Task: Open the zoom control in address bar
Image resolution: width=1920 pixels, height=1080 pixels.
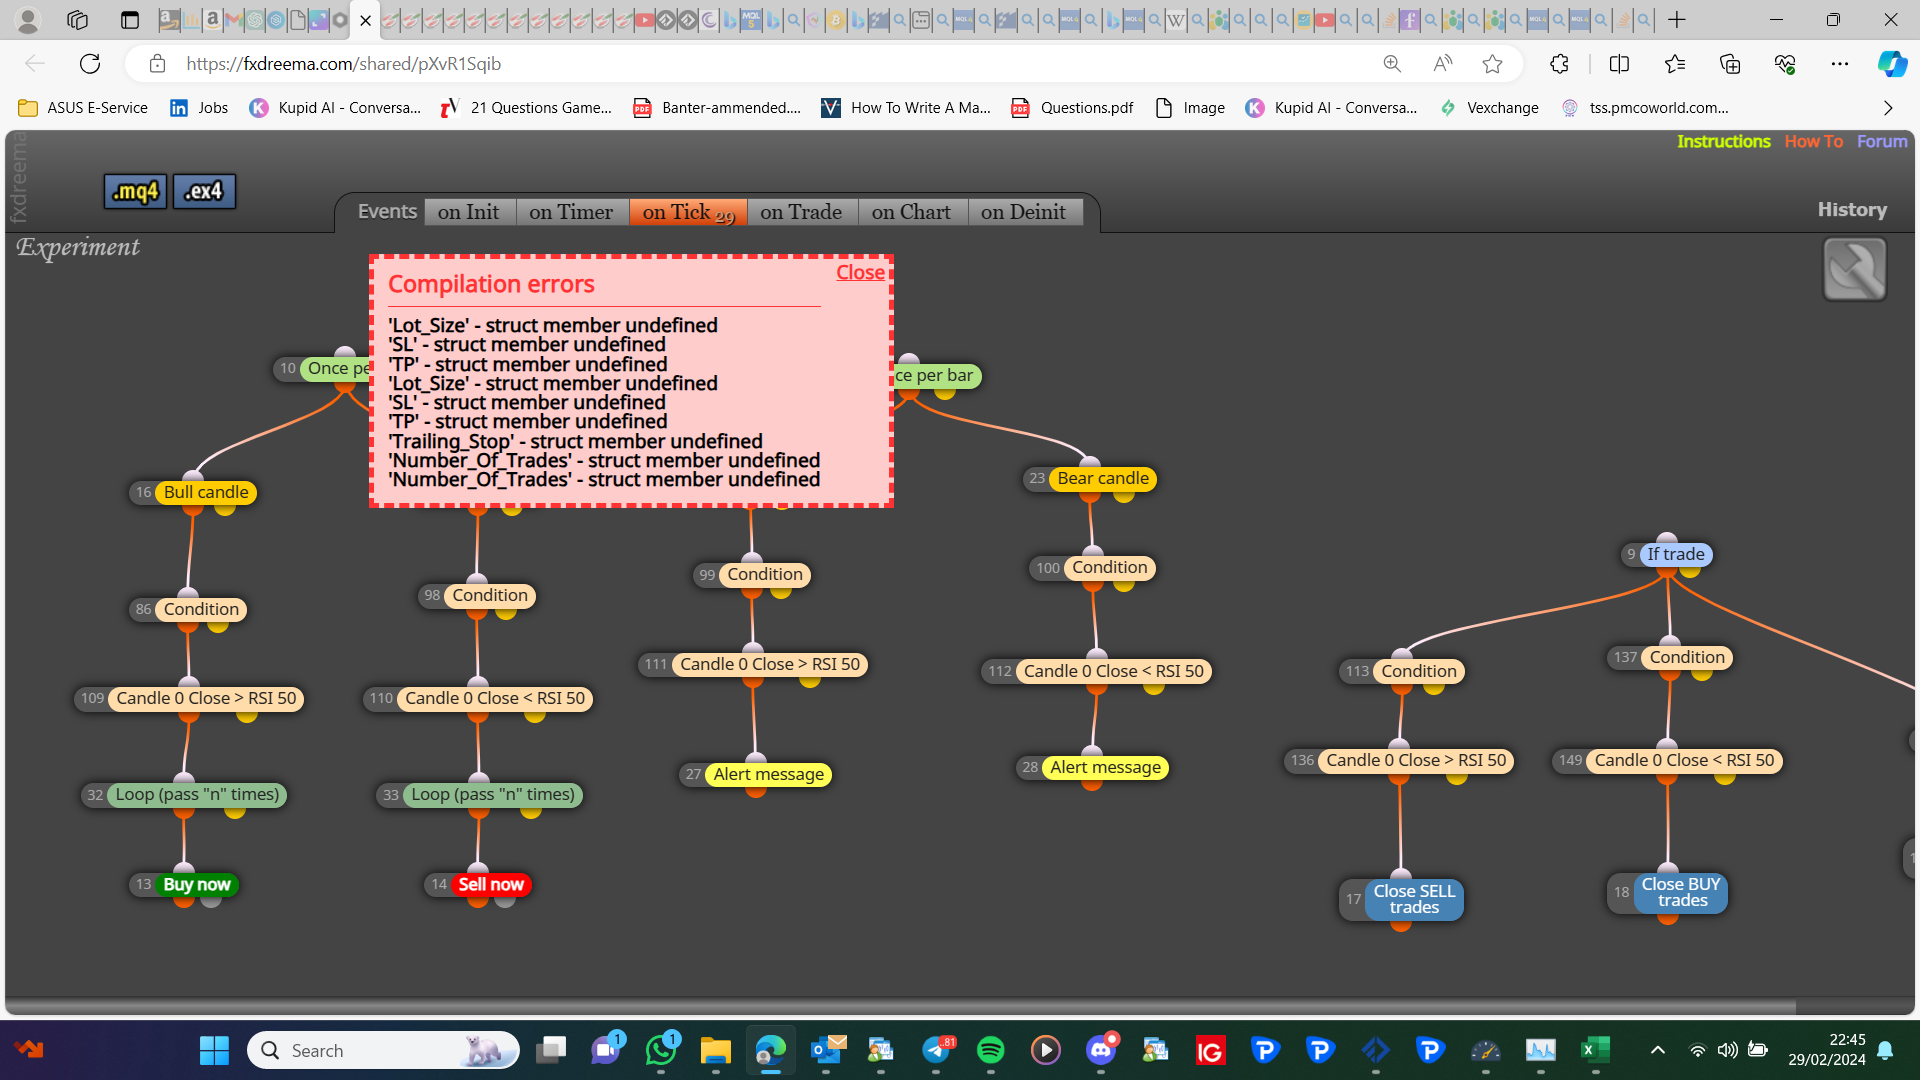Action: point(1392,64)
